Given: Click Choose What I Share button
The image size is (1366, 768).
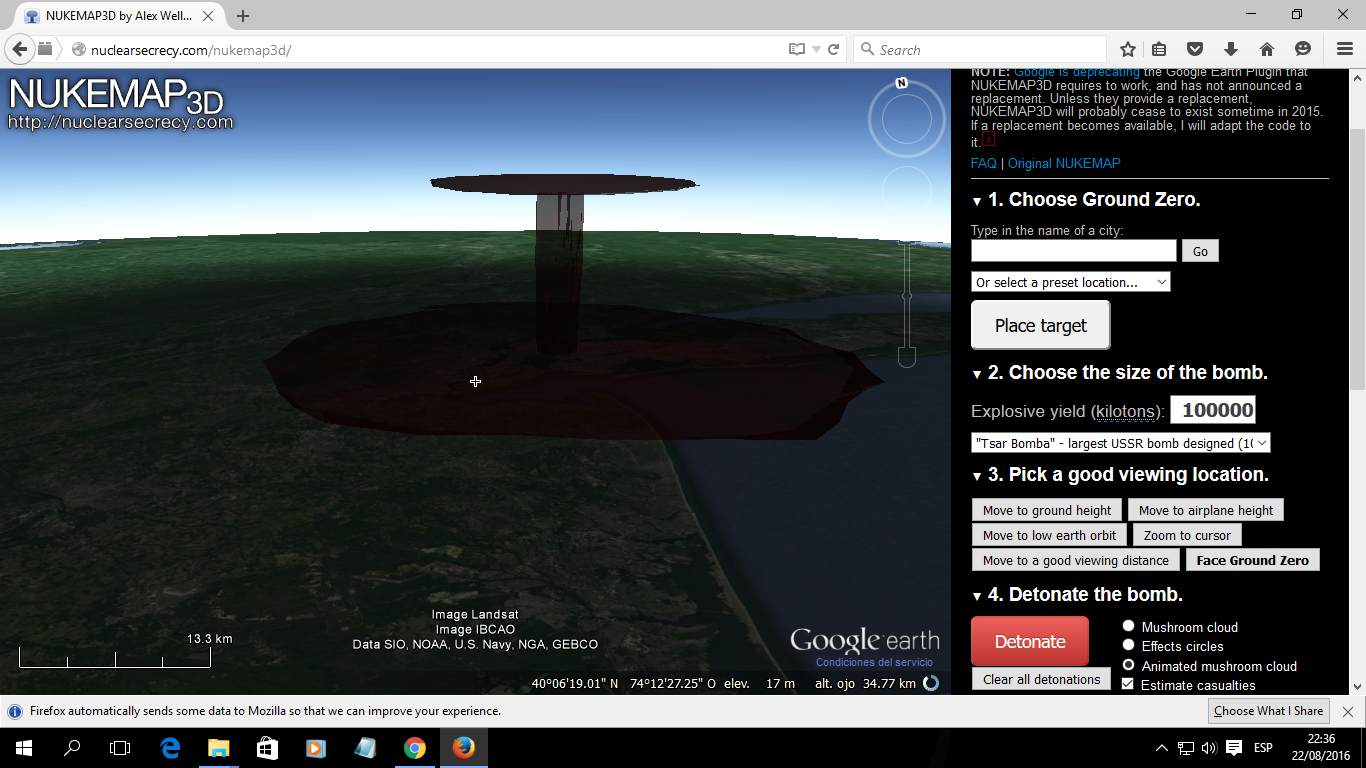Looking at the screenshot, I should 1269,711.
